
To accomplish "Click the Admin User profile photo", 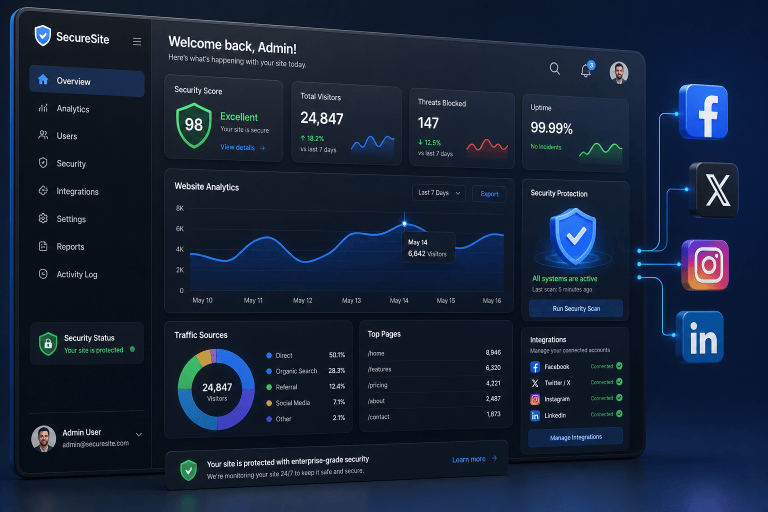I will click(x=44, y=438).
